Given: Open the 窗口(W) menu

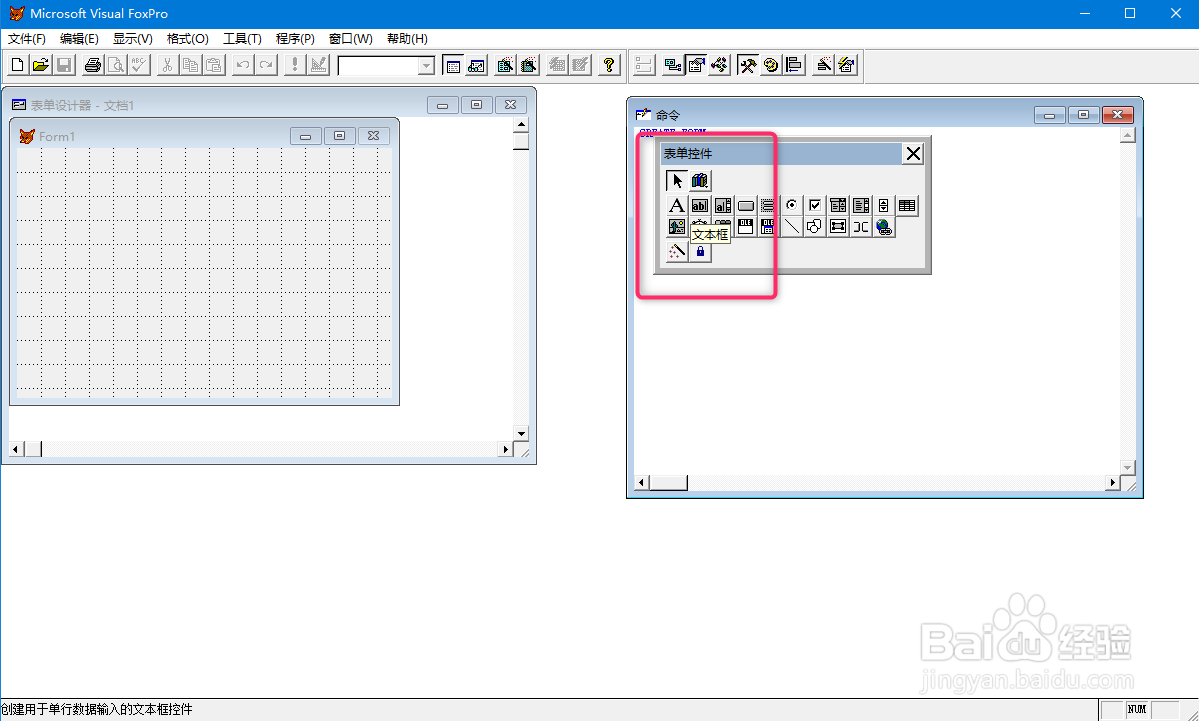Looking at the screenshot, I should click(x=350, y=38).
